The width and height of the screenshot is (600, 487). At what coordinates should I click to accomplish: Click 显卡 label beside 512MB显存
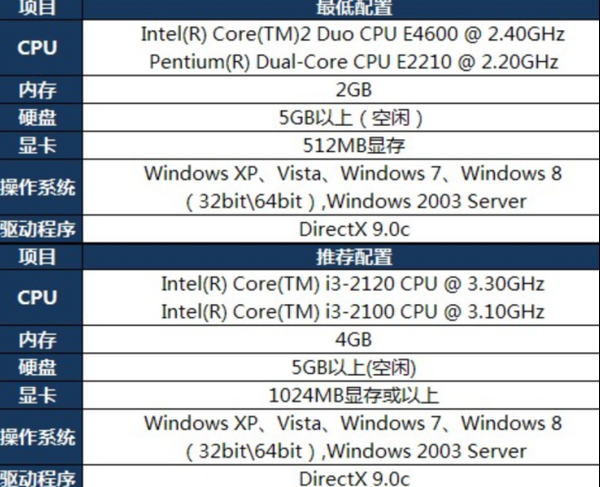(x=37, y=146)
